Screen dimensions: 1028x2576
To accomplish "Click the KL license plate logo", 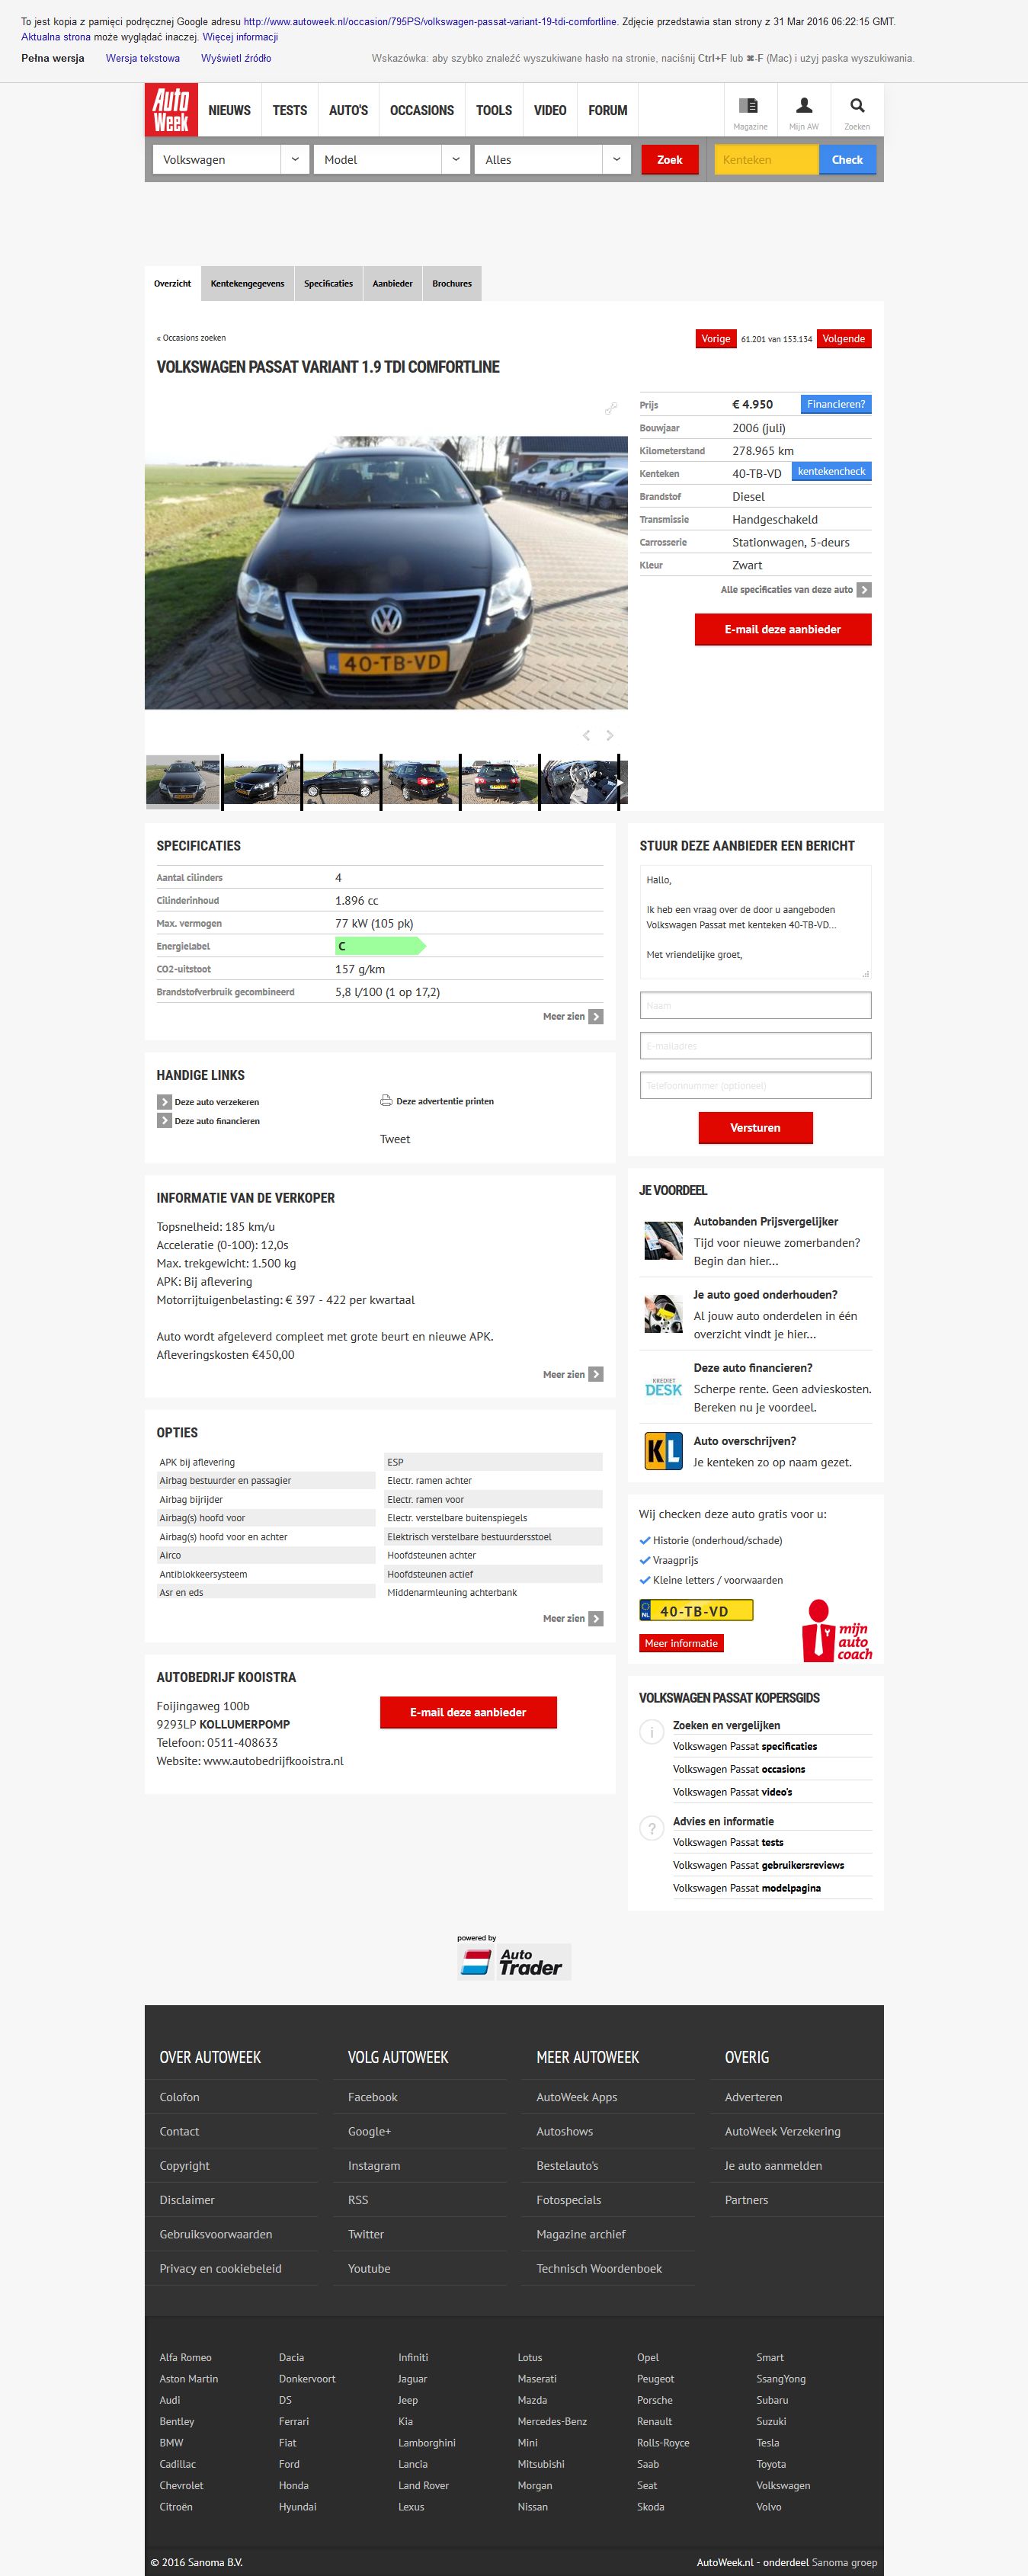I will [x=663, y=1450].
